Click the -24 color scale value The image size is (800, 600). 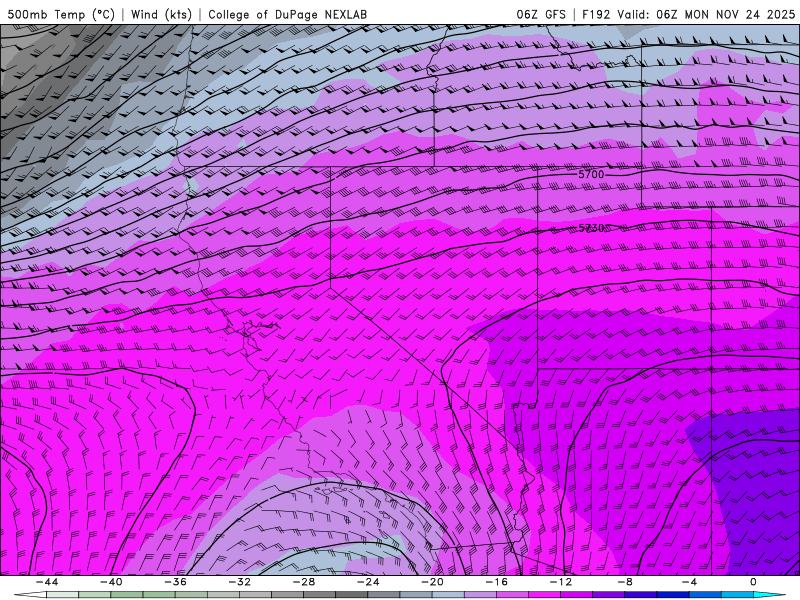pyautogui.click(x=368, y=582)
